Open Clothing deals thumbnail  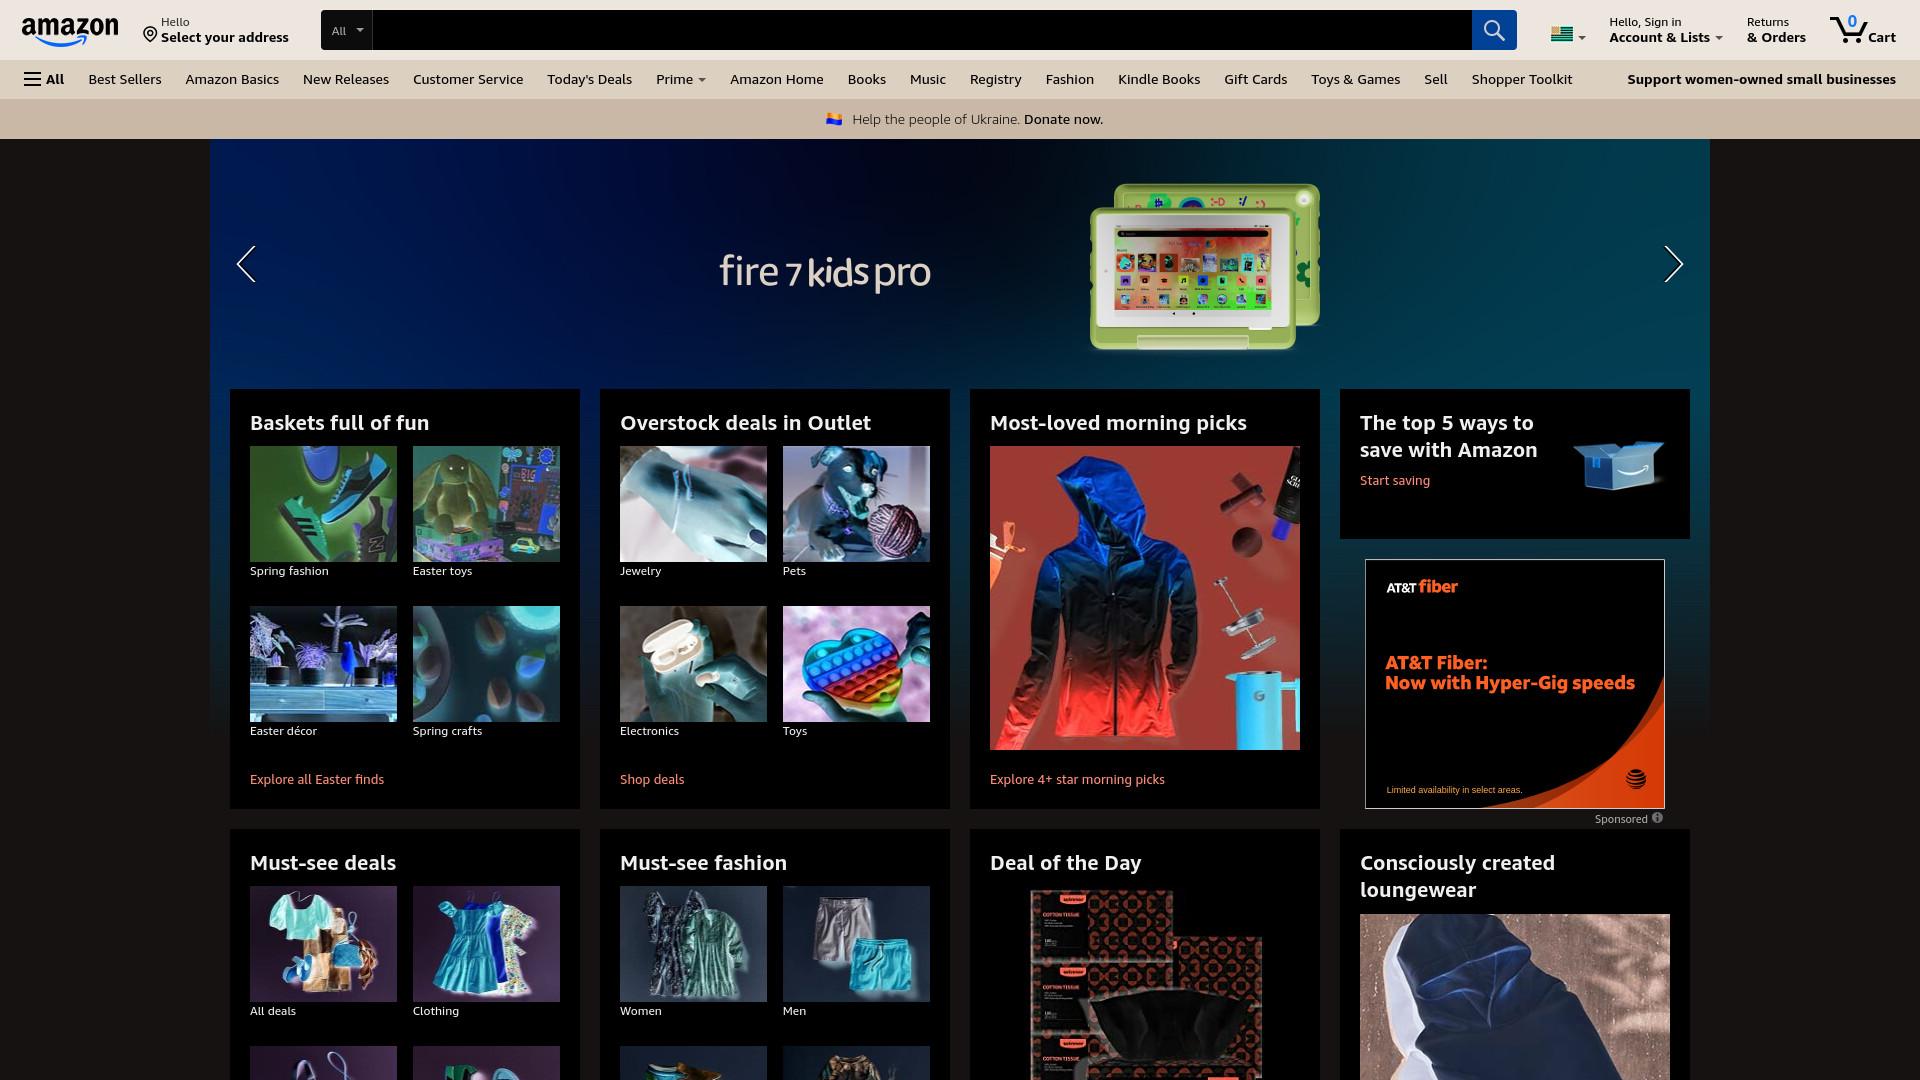point(486,944)
